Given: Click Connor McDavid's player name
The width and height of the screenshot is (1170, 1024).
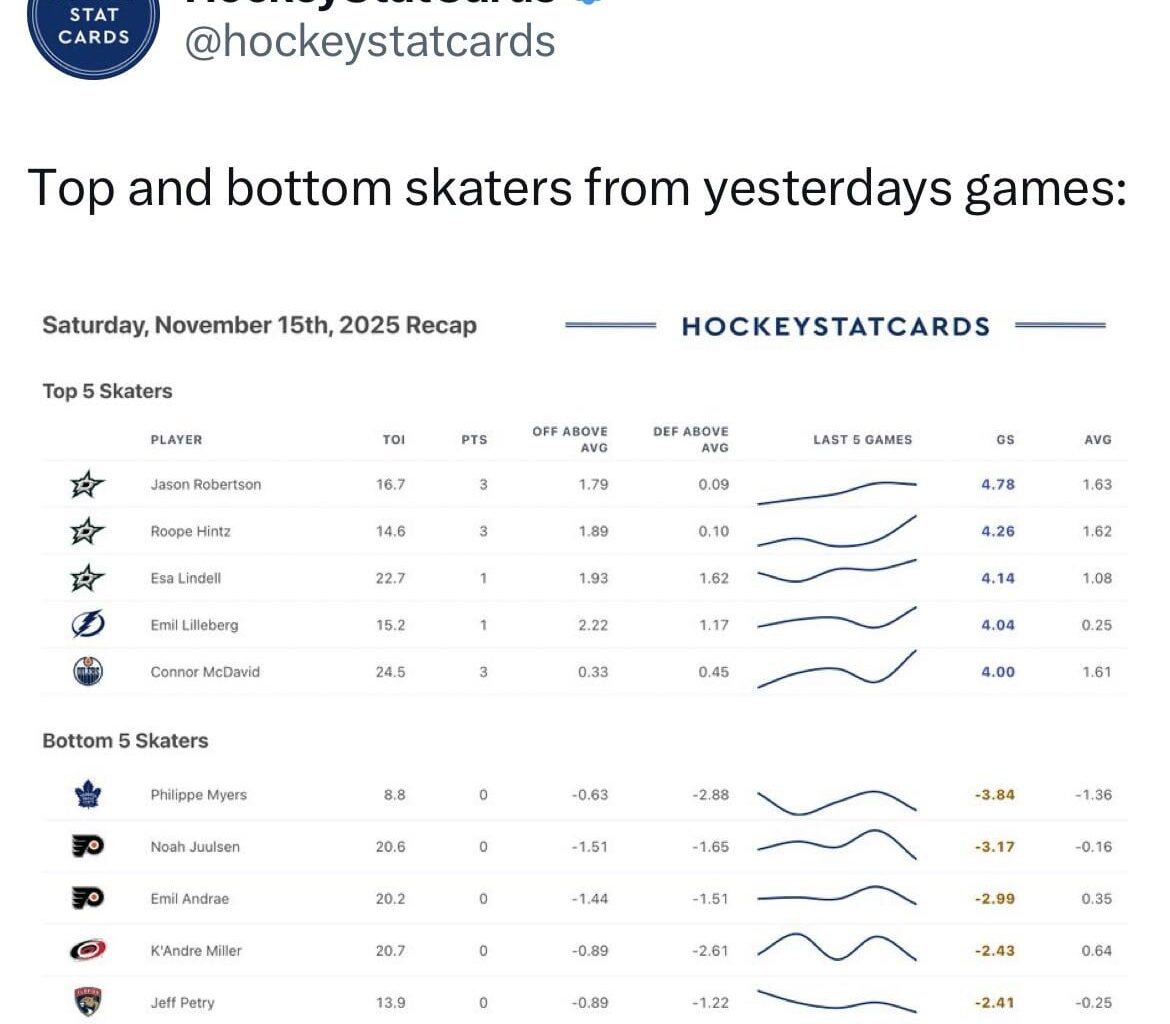Looking at the screenshot, I should coord(205,672).
